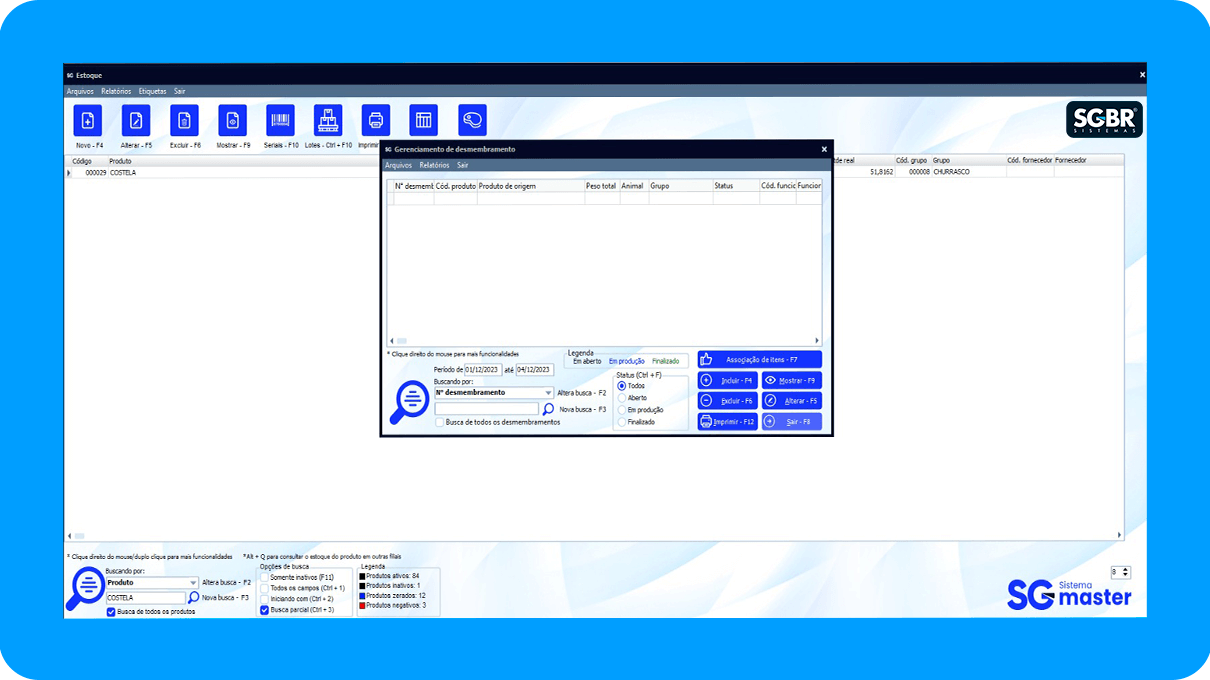Click the magnifier icon beside Nova busca - F3 in dialog
1210x680 pixels.
(x=548, y=409)
